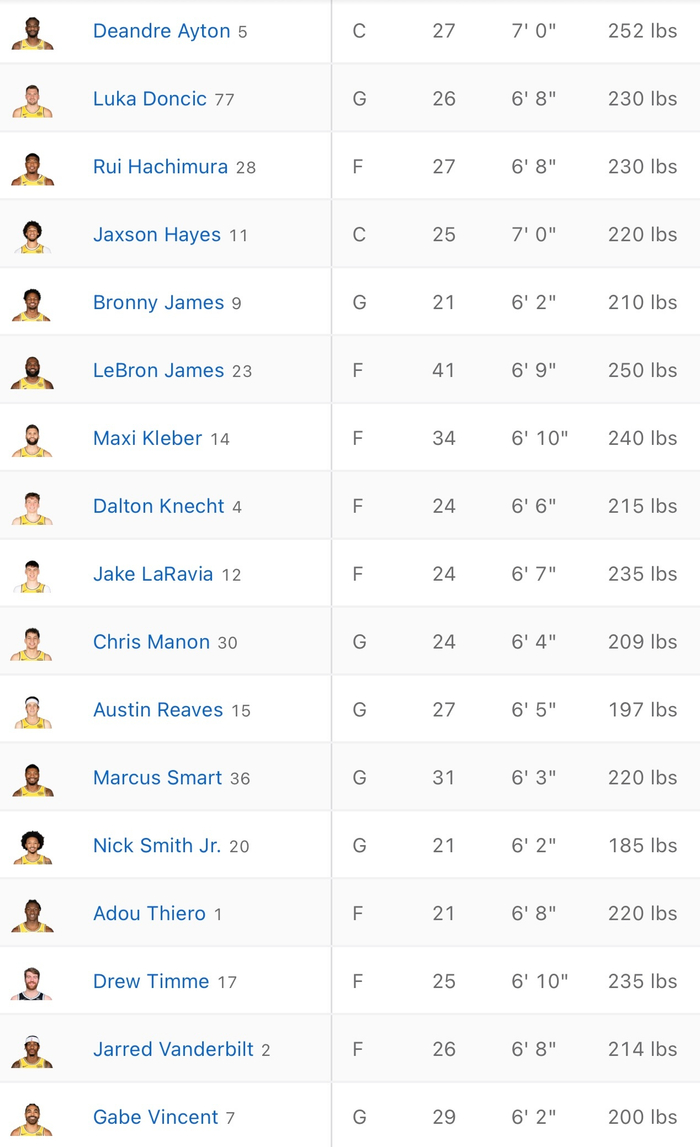Click Gabe Vincent's name link
Viewport: 700px width, 1147px height.
(155, 1118)
